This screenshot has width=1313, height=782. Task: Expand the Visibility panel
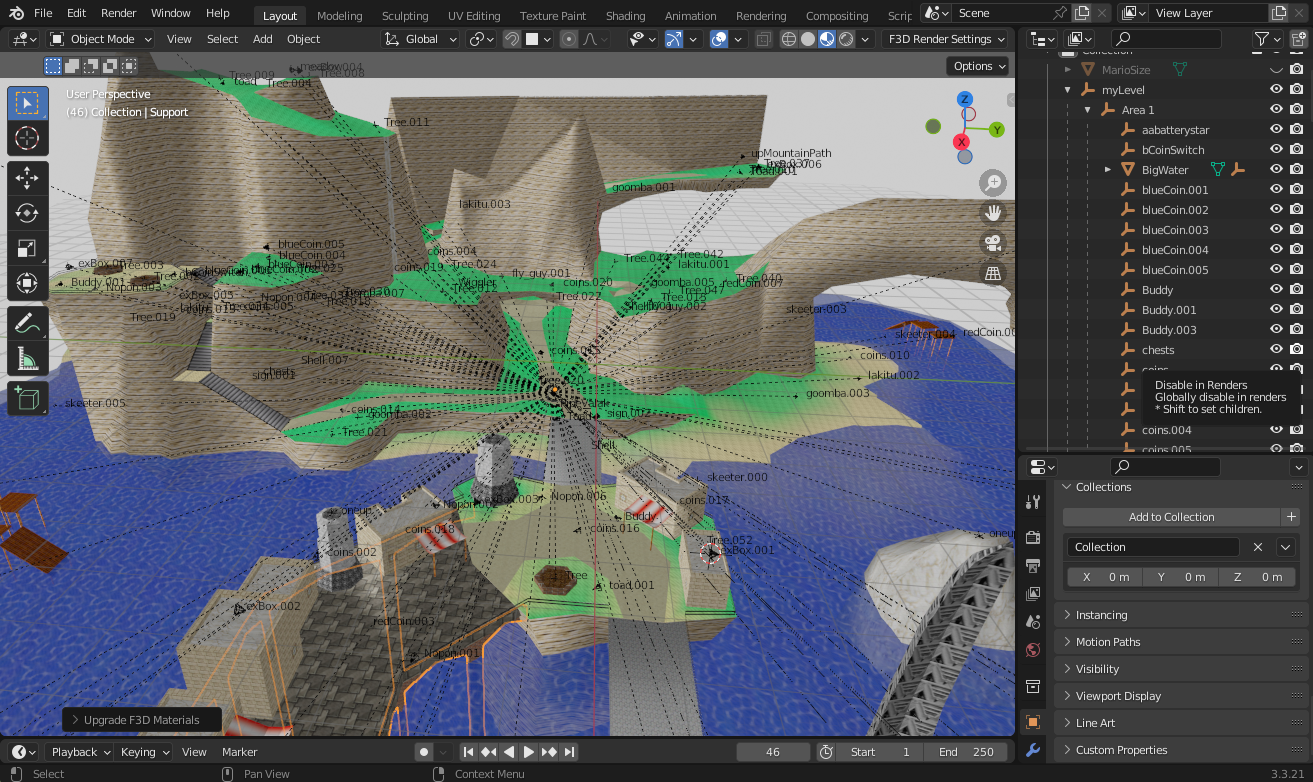click(x=1097, y=669)
